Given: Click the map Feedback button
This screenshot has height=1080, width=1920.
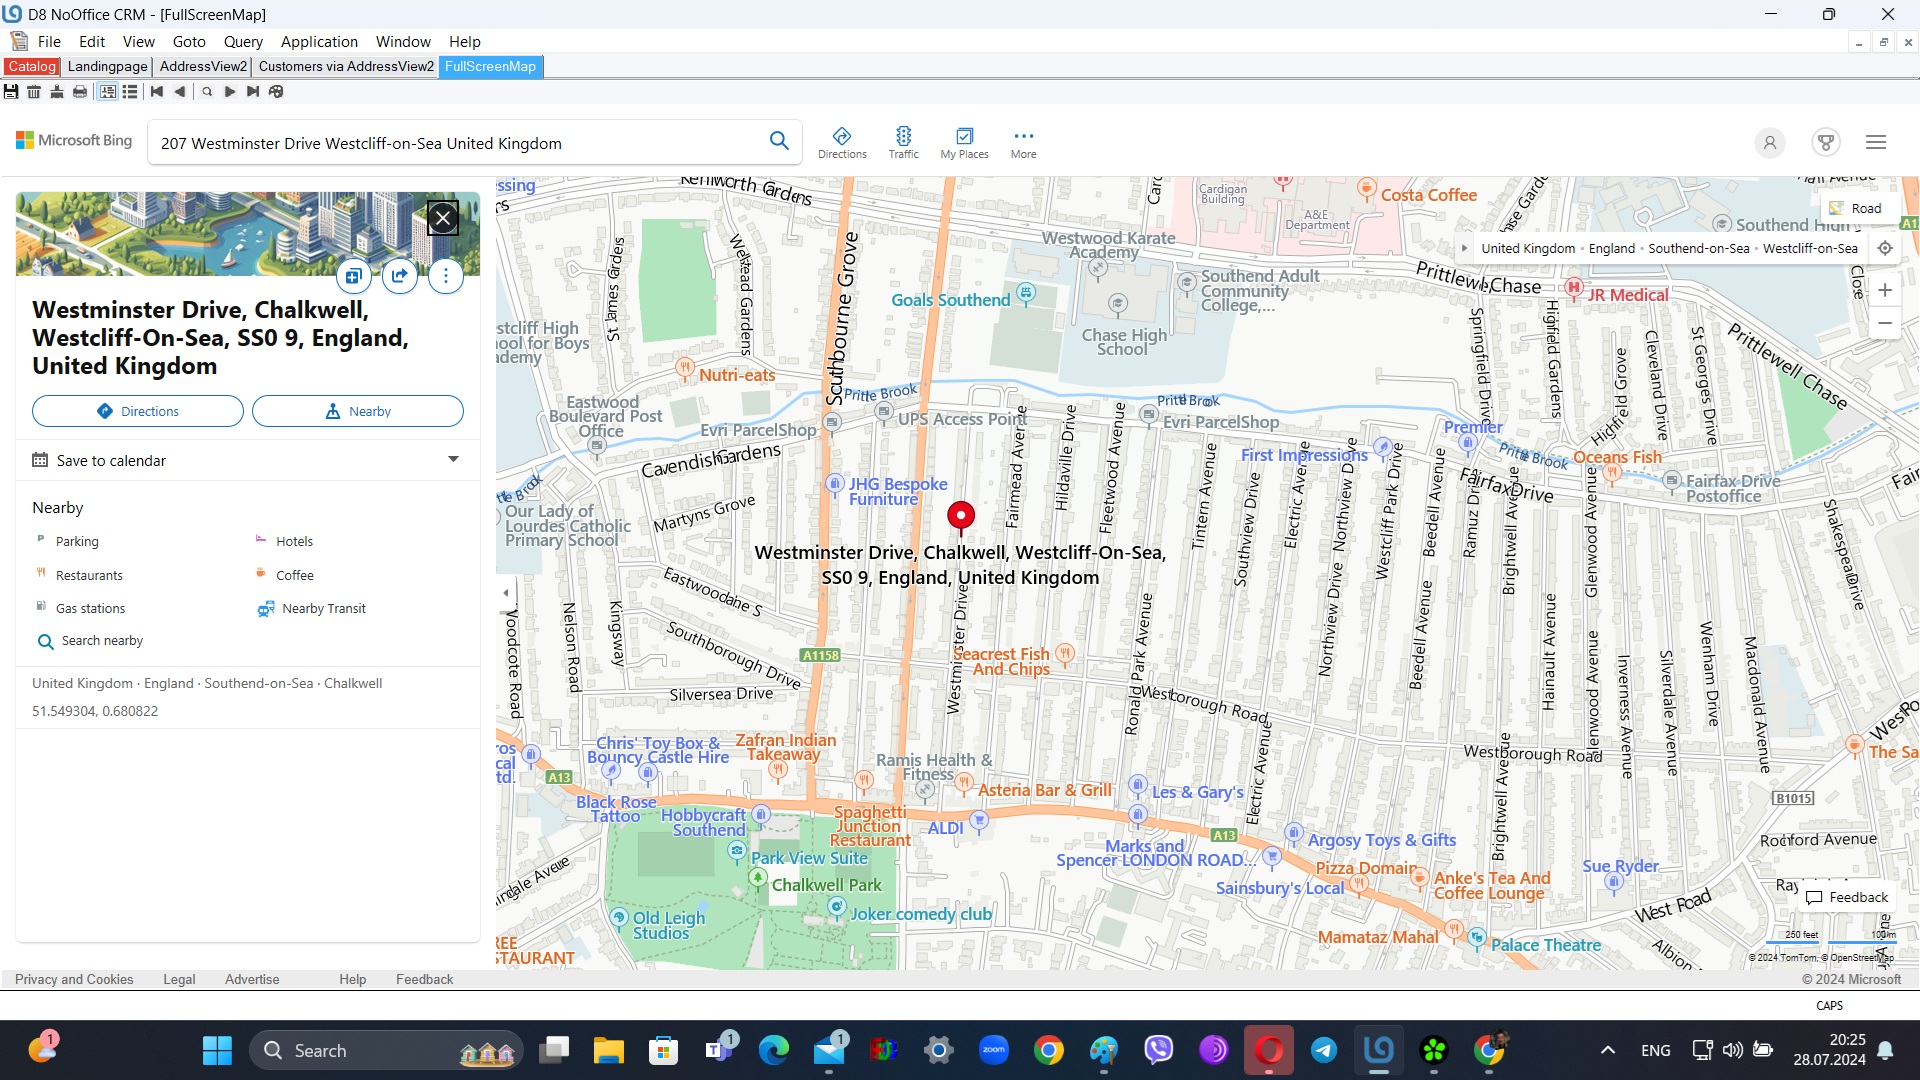Looking at the screenshot, I should tap(1847, 897).
